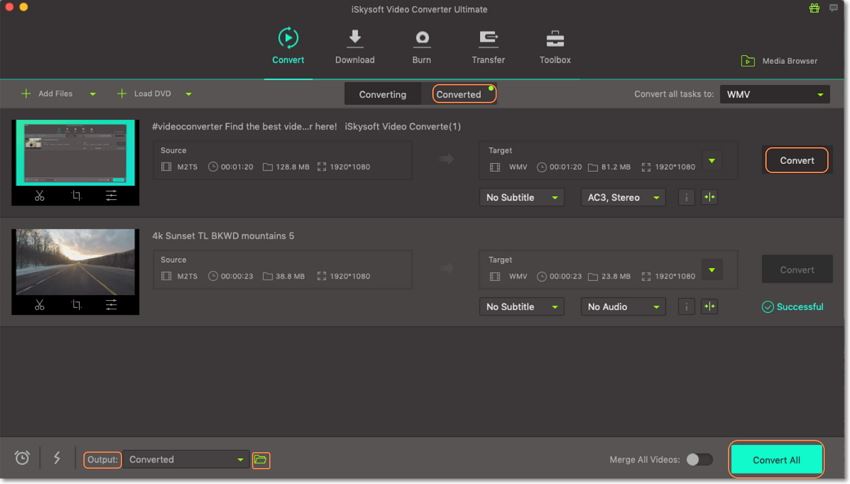Switch to the Converting tab
850x484 pixels.
(x=383, y=94)
